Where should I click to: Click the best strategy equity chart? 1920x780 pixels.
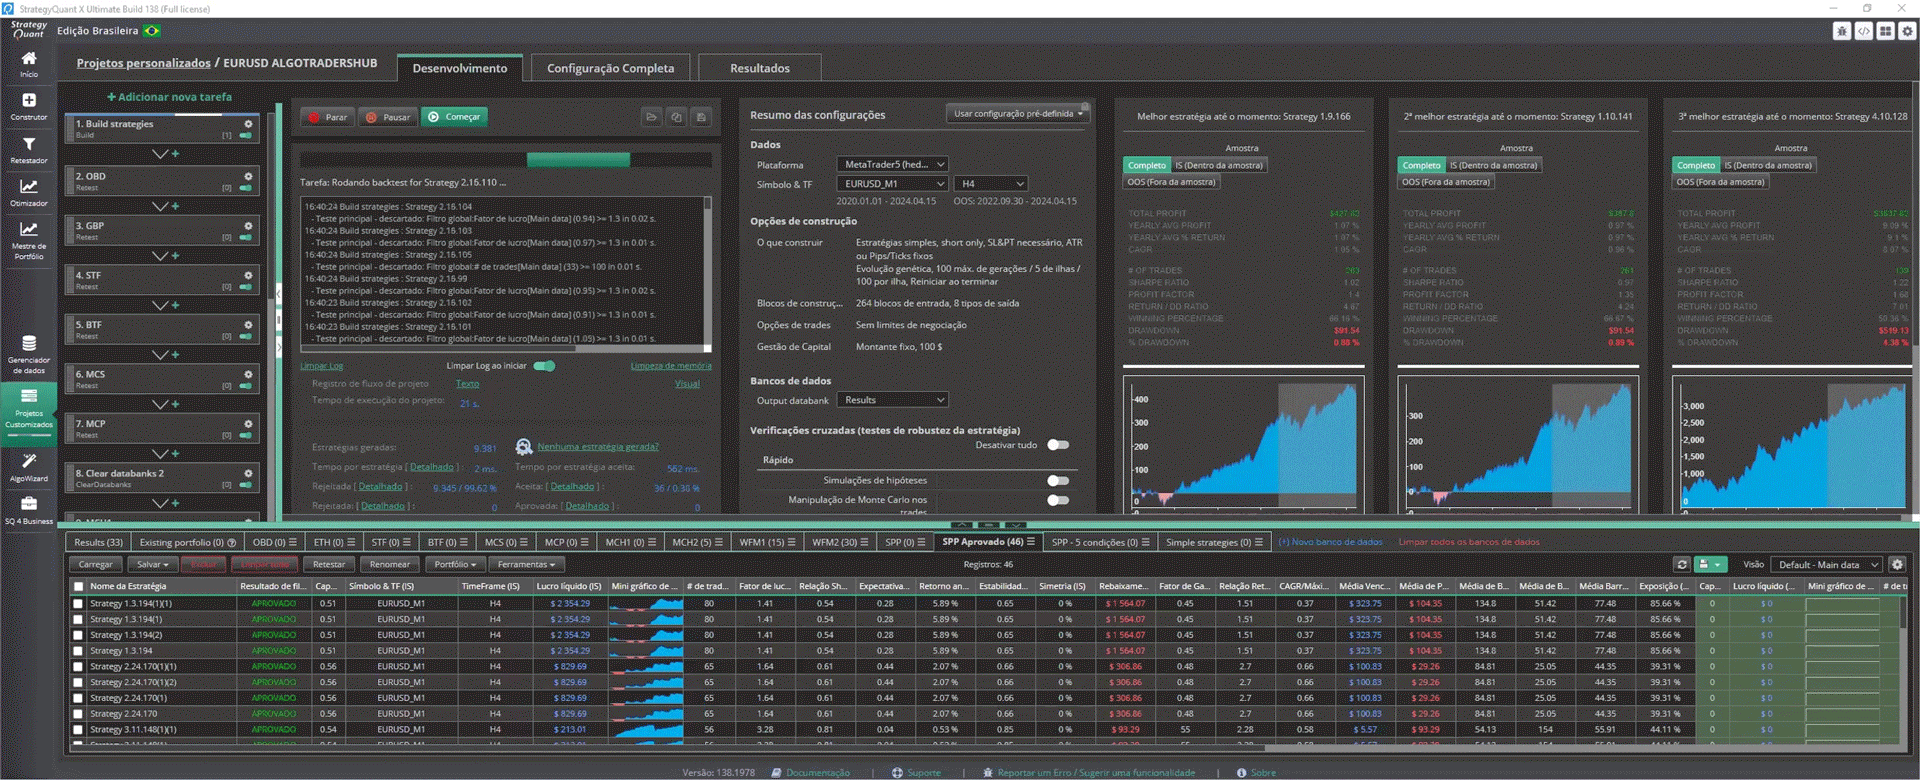pos(1243,444)
